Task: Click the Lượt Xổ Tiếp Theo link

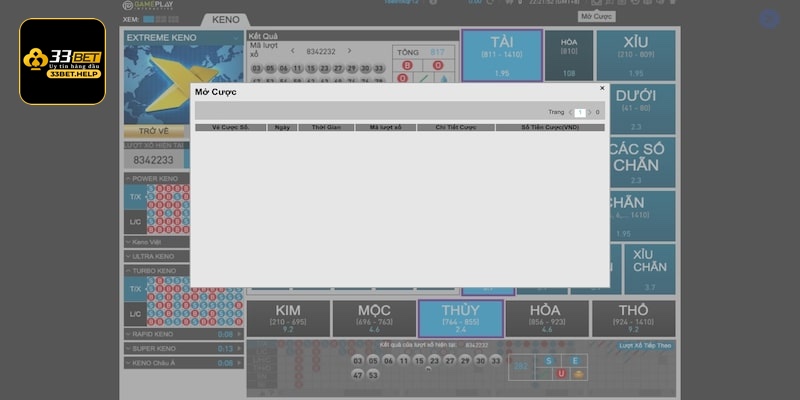Action: point(647,345)
